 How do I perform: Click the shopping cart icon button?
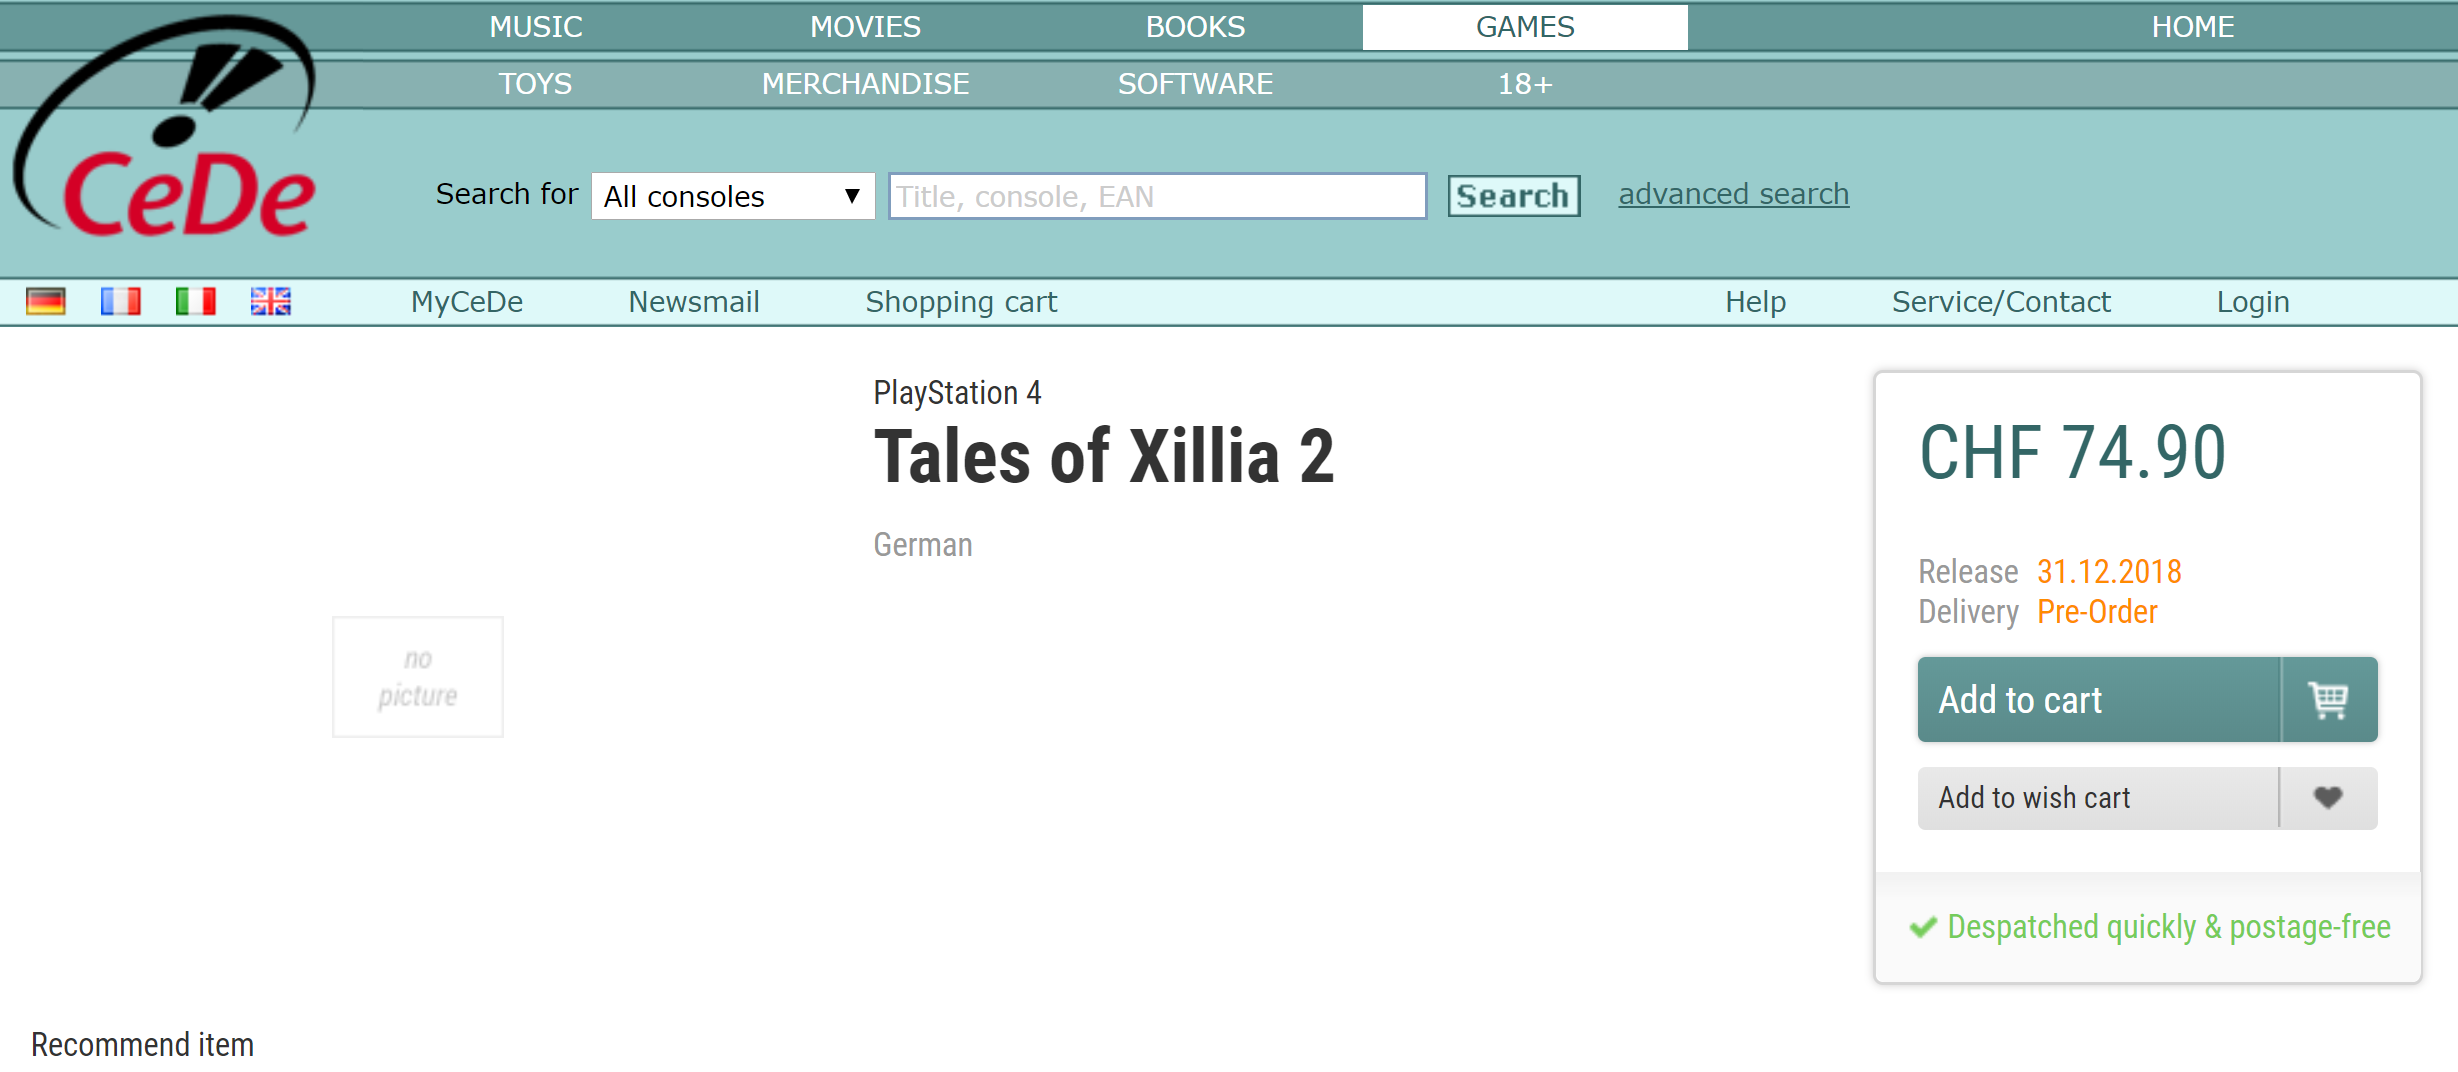[x=2329, y=700]
